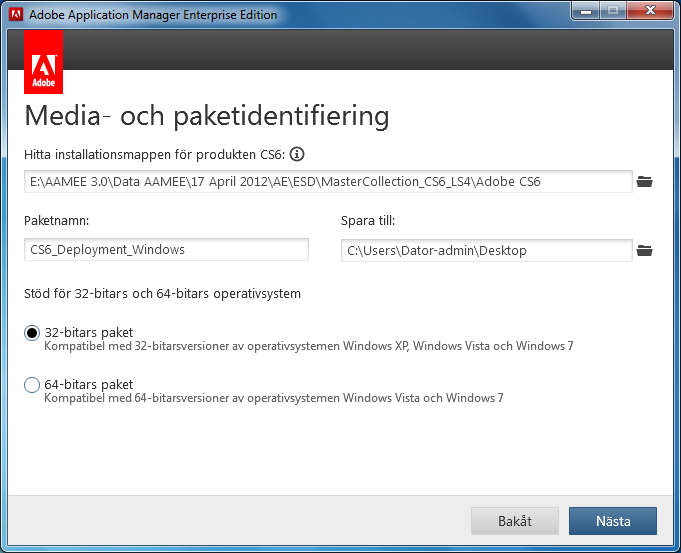Click the Spara till path field
The height and width of the screenshot is (553, 681).
point(486,250)
